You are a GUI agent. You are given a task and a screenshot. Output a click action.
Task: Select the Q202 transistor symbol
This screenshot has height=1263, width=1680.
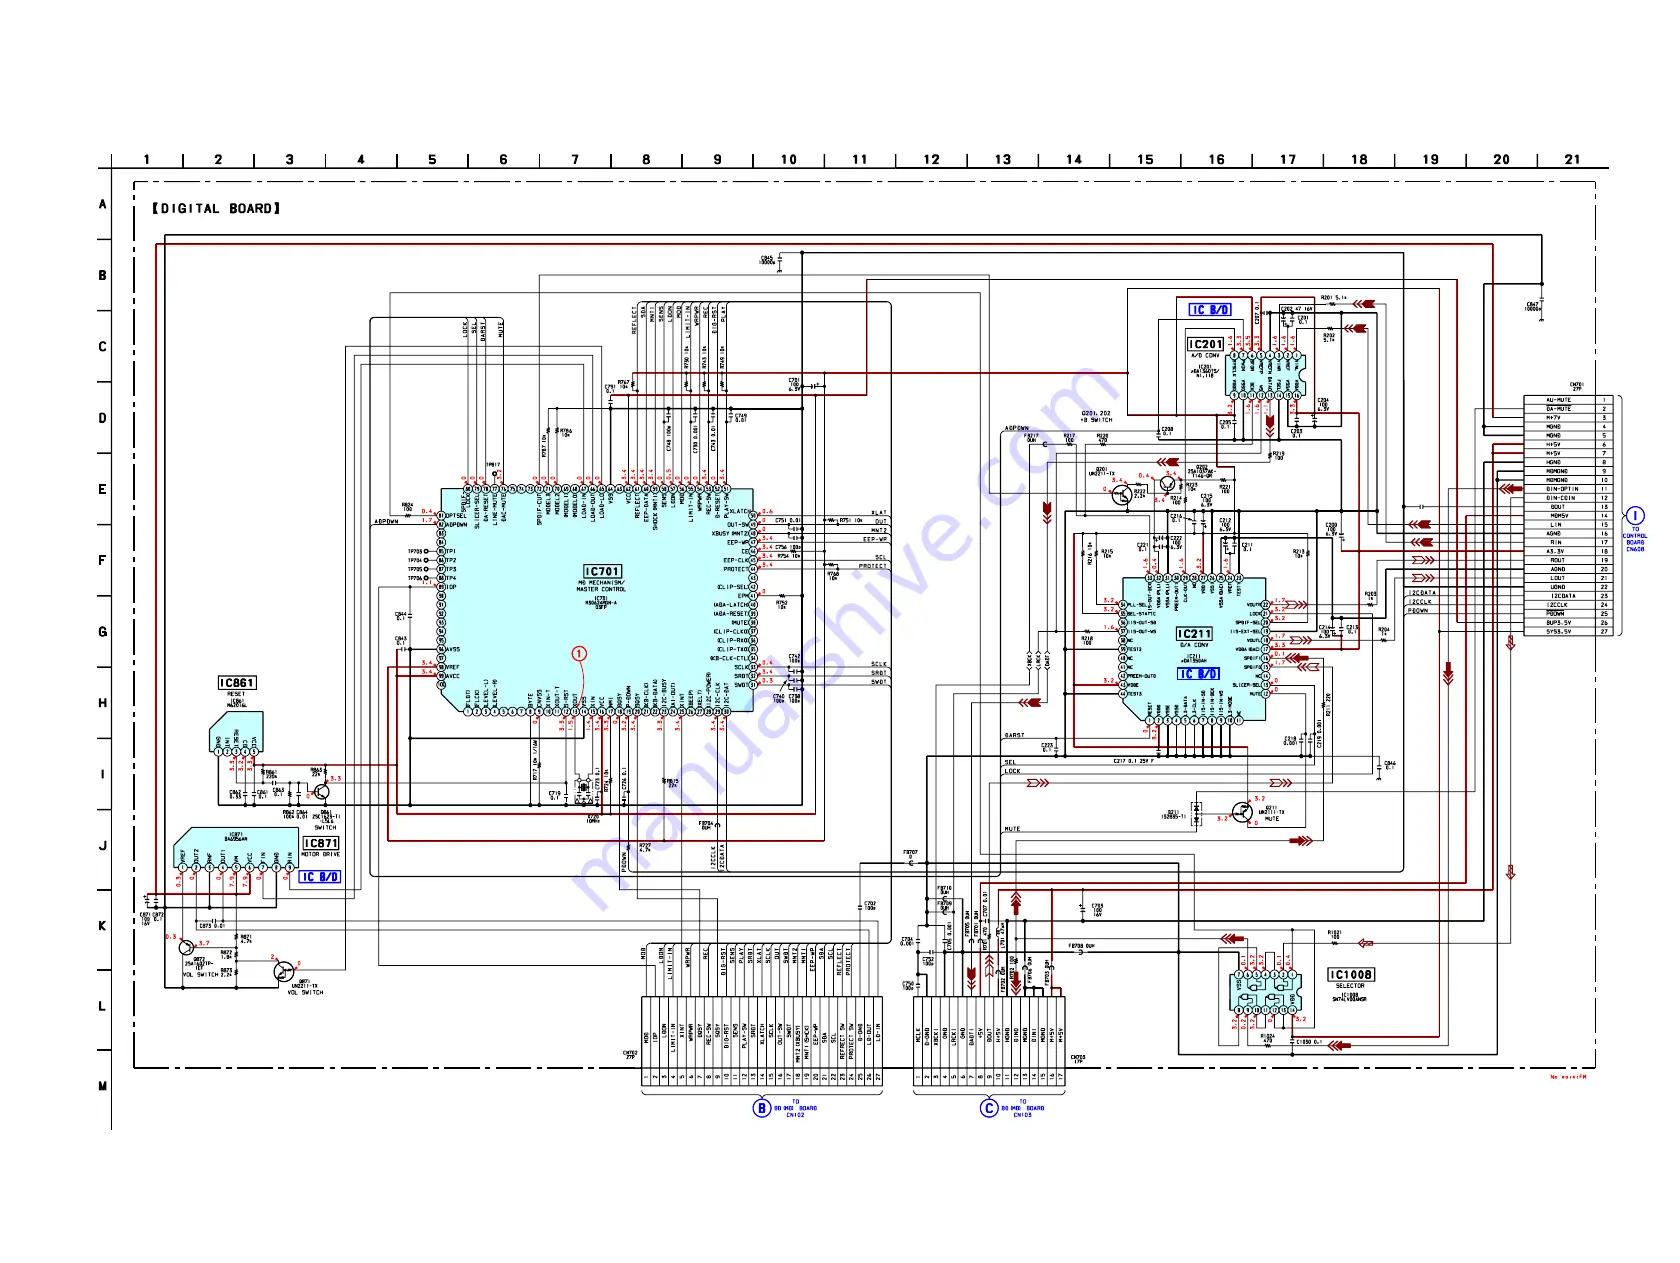1167,484
